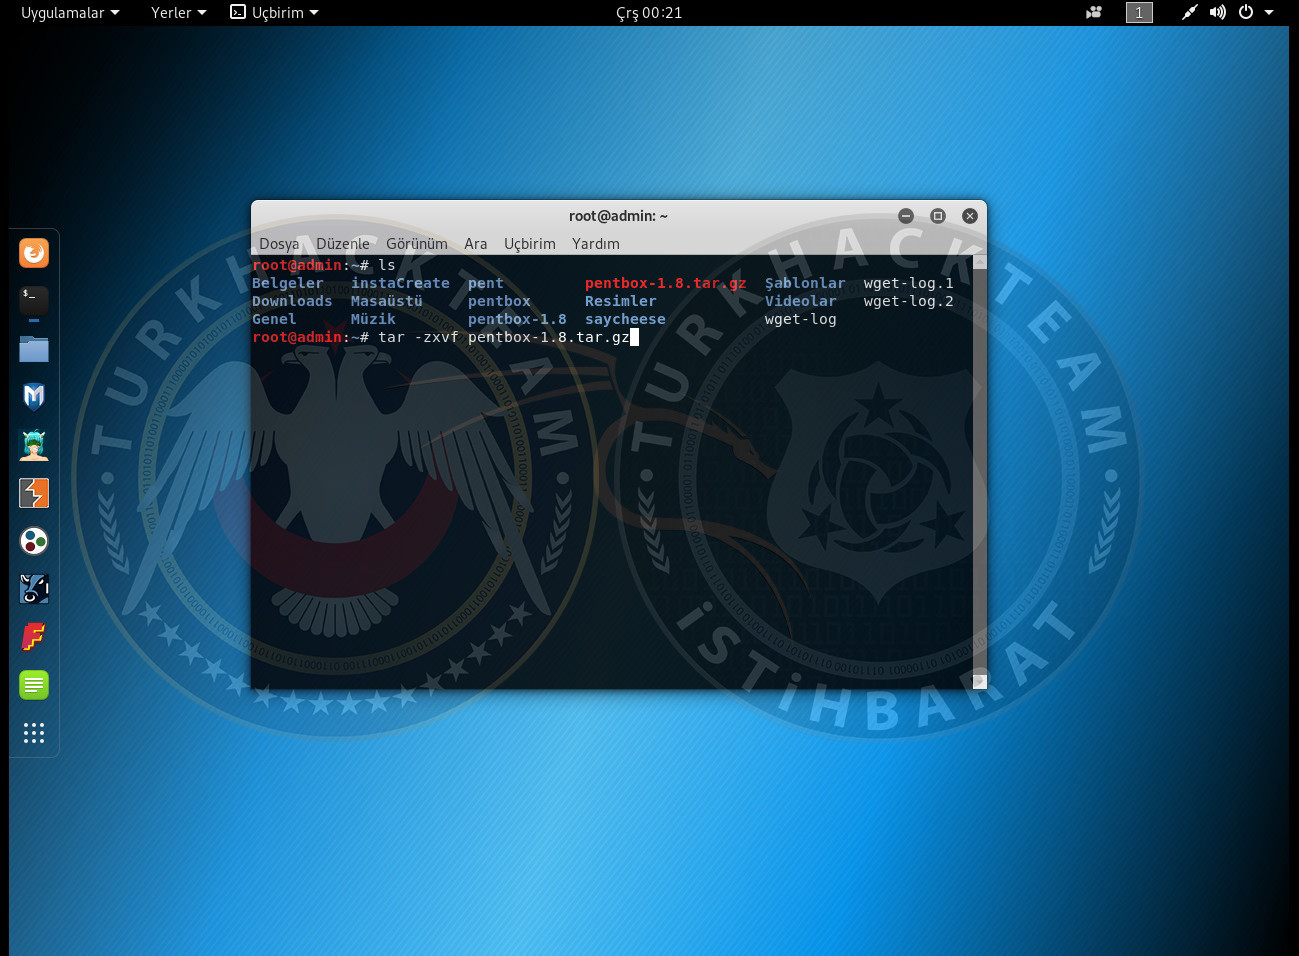Click the ls command on first prompt
The width and height of the screenshot is (1299, 956).
click(x=387, y=265)
